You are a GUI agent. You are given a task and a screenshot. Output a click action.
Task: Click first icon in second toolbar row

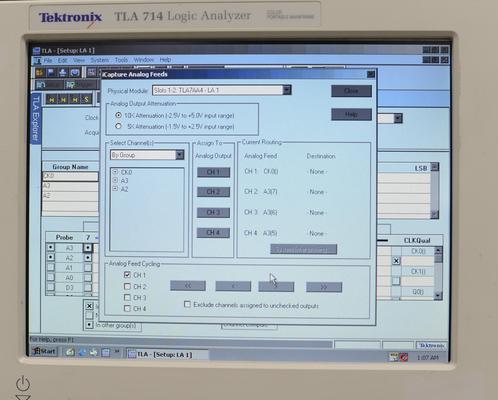[41, 85]
